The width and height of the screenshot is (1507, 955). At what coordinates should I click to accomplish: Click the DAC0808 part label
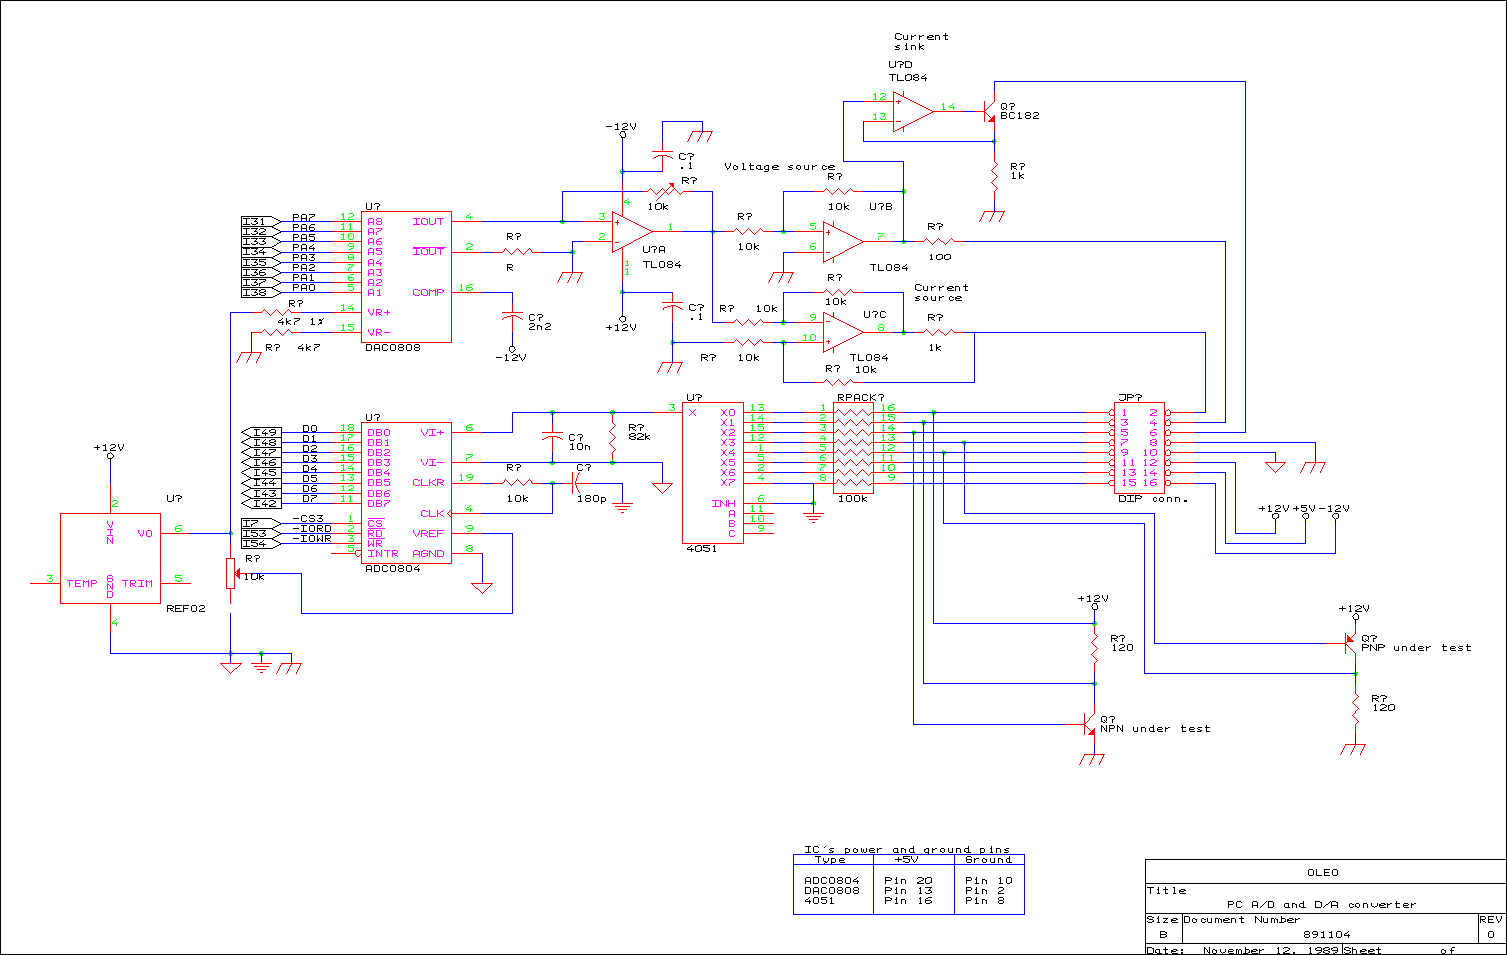click(393, 348)
